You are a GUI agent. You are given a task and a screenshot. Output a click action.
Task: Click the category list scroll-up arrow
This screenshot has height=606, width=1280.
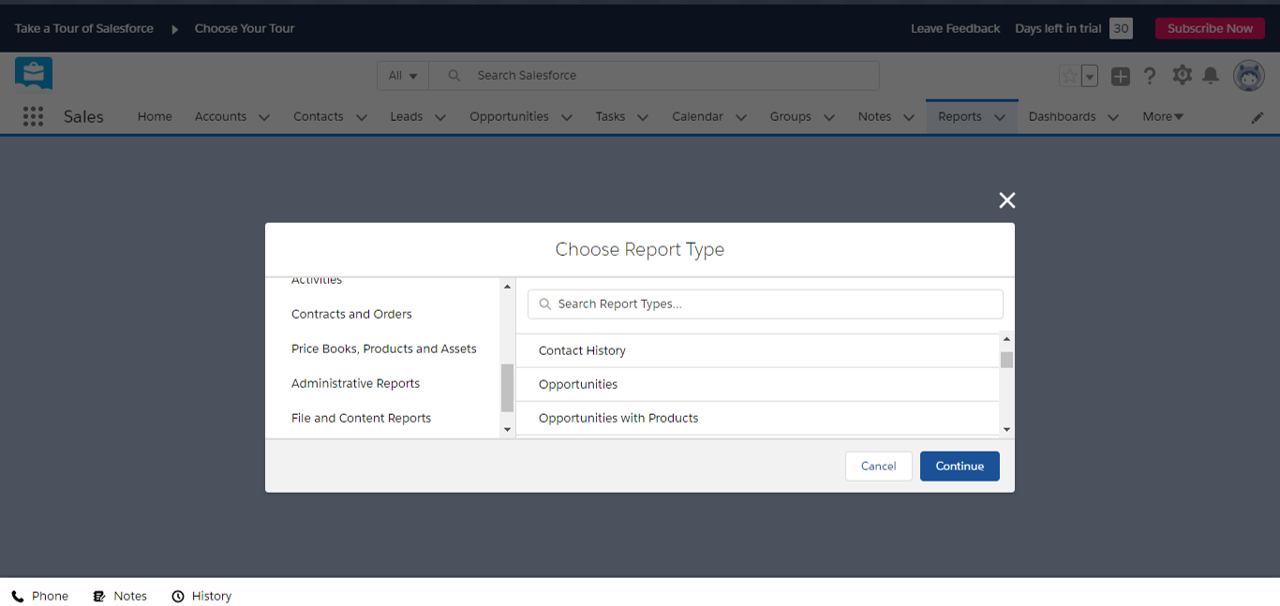click(x=507, y=287)
